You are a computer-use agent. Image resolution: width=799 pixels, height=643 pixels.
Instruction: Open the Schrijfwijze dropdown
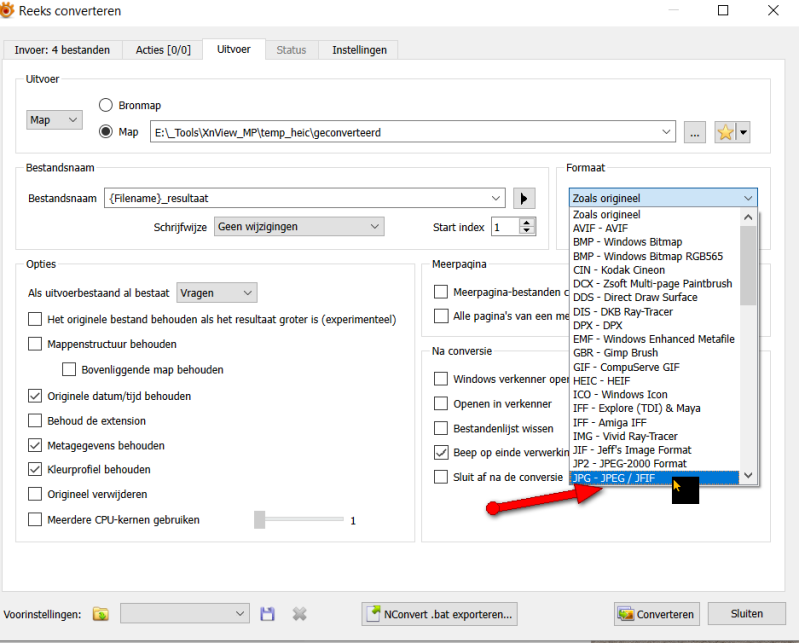point(298,227)
